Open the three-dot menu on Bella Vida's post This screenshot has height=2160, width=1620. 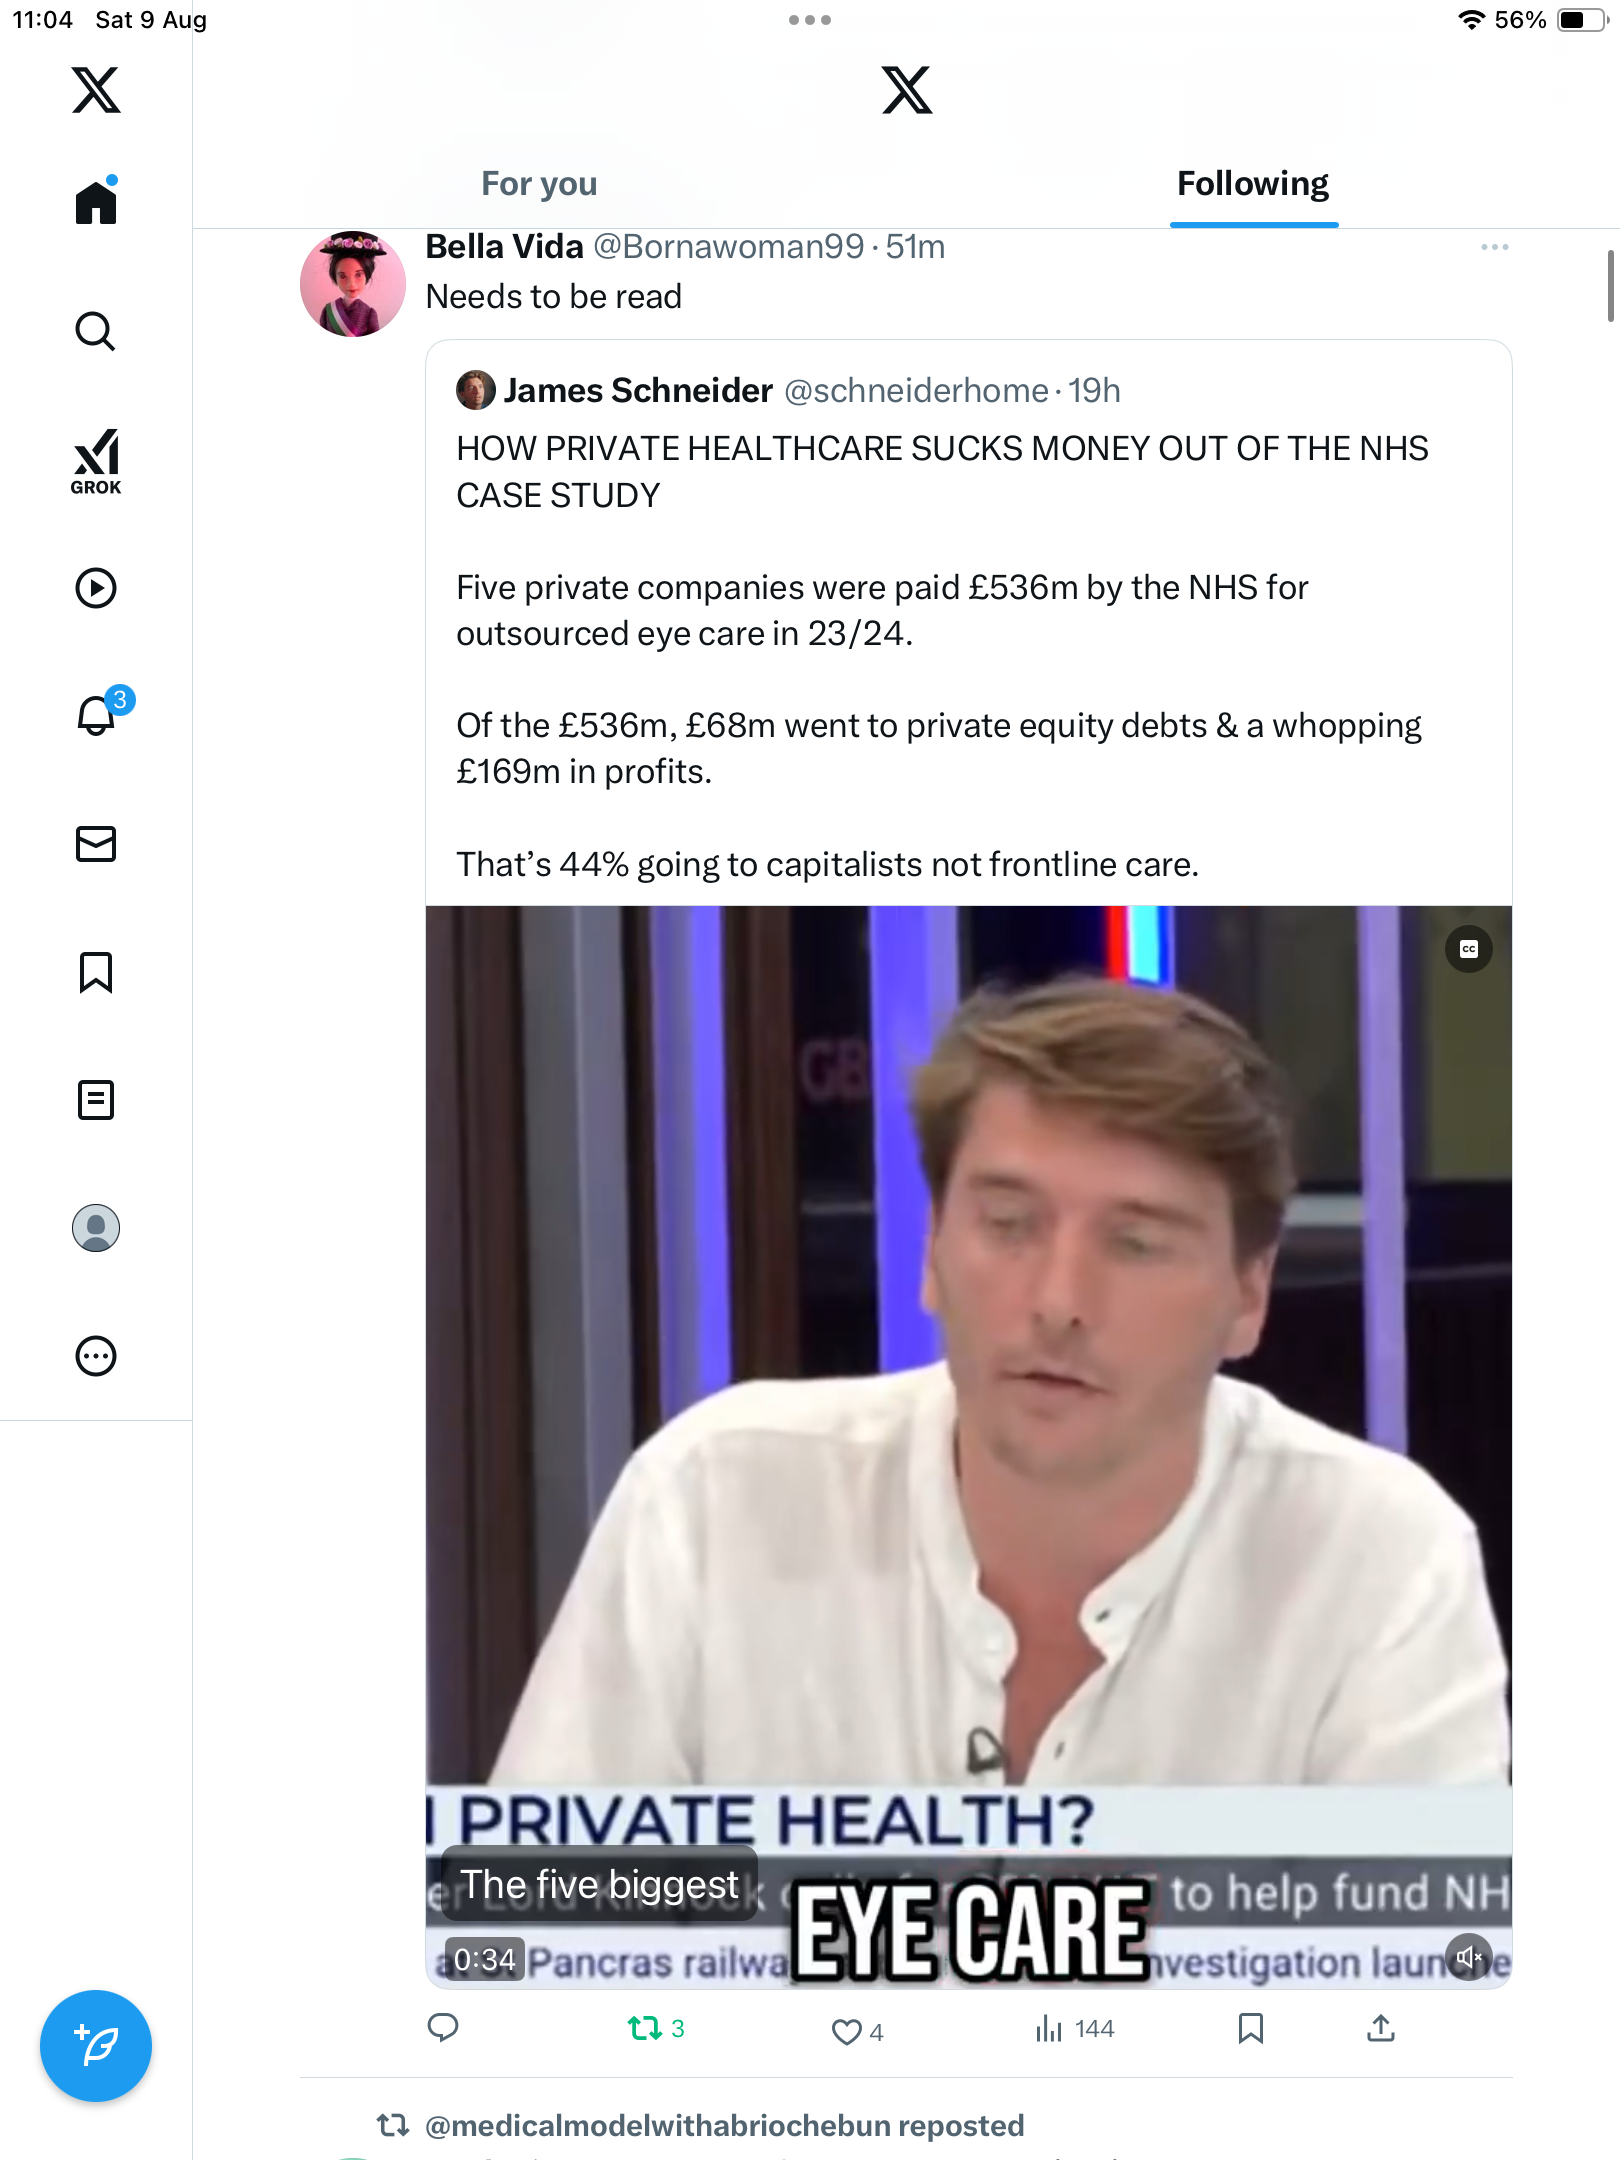tap(1494, 247)
